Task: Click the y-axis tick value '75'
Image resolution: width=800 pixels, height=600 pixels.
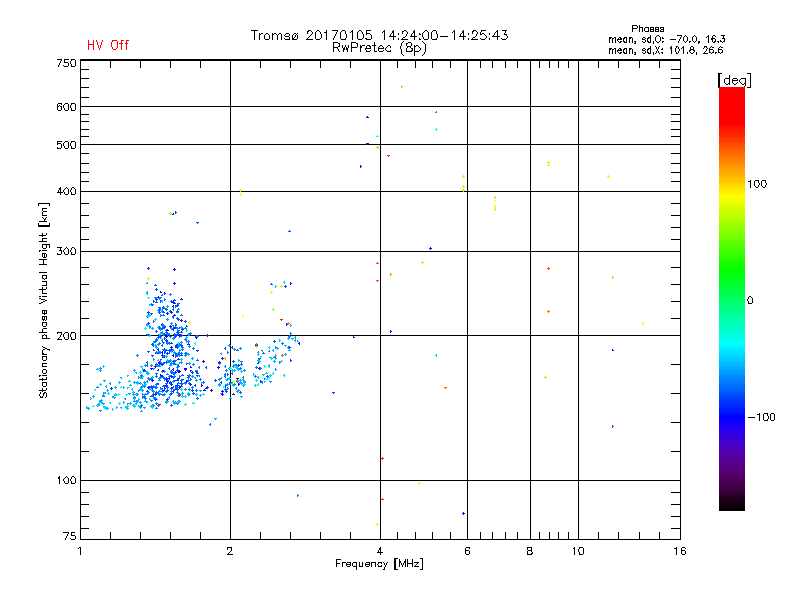Action: (70, 536)
